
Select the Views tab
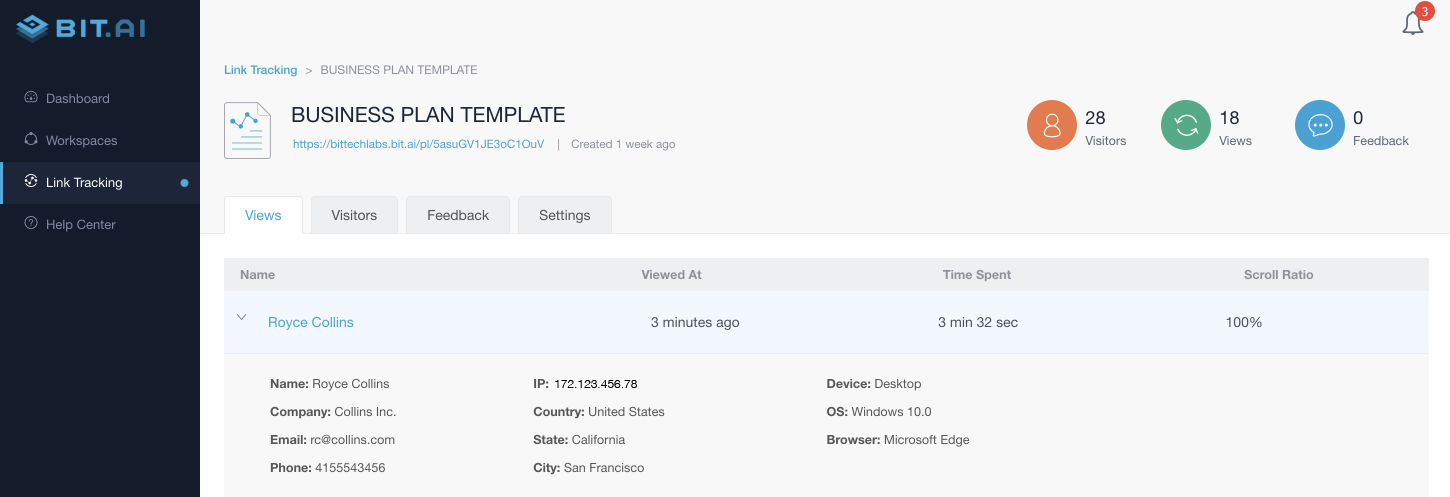coord(263,215)
